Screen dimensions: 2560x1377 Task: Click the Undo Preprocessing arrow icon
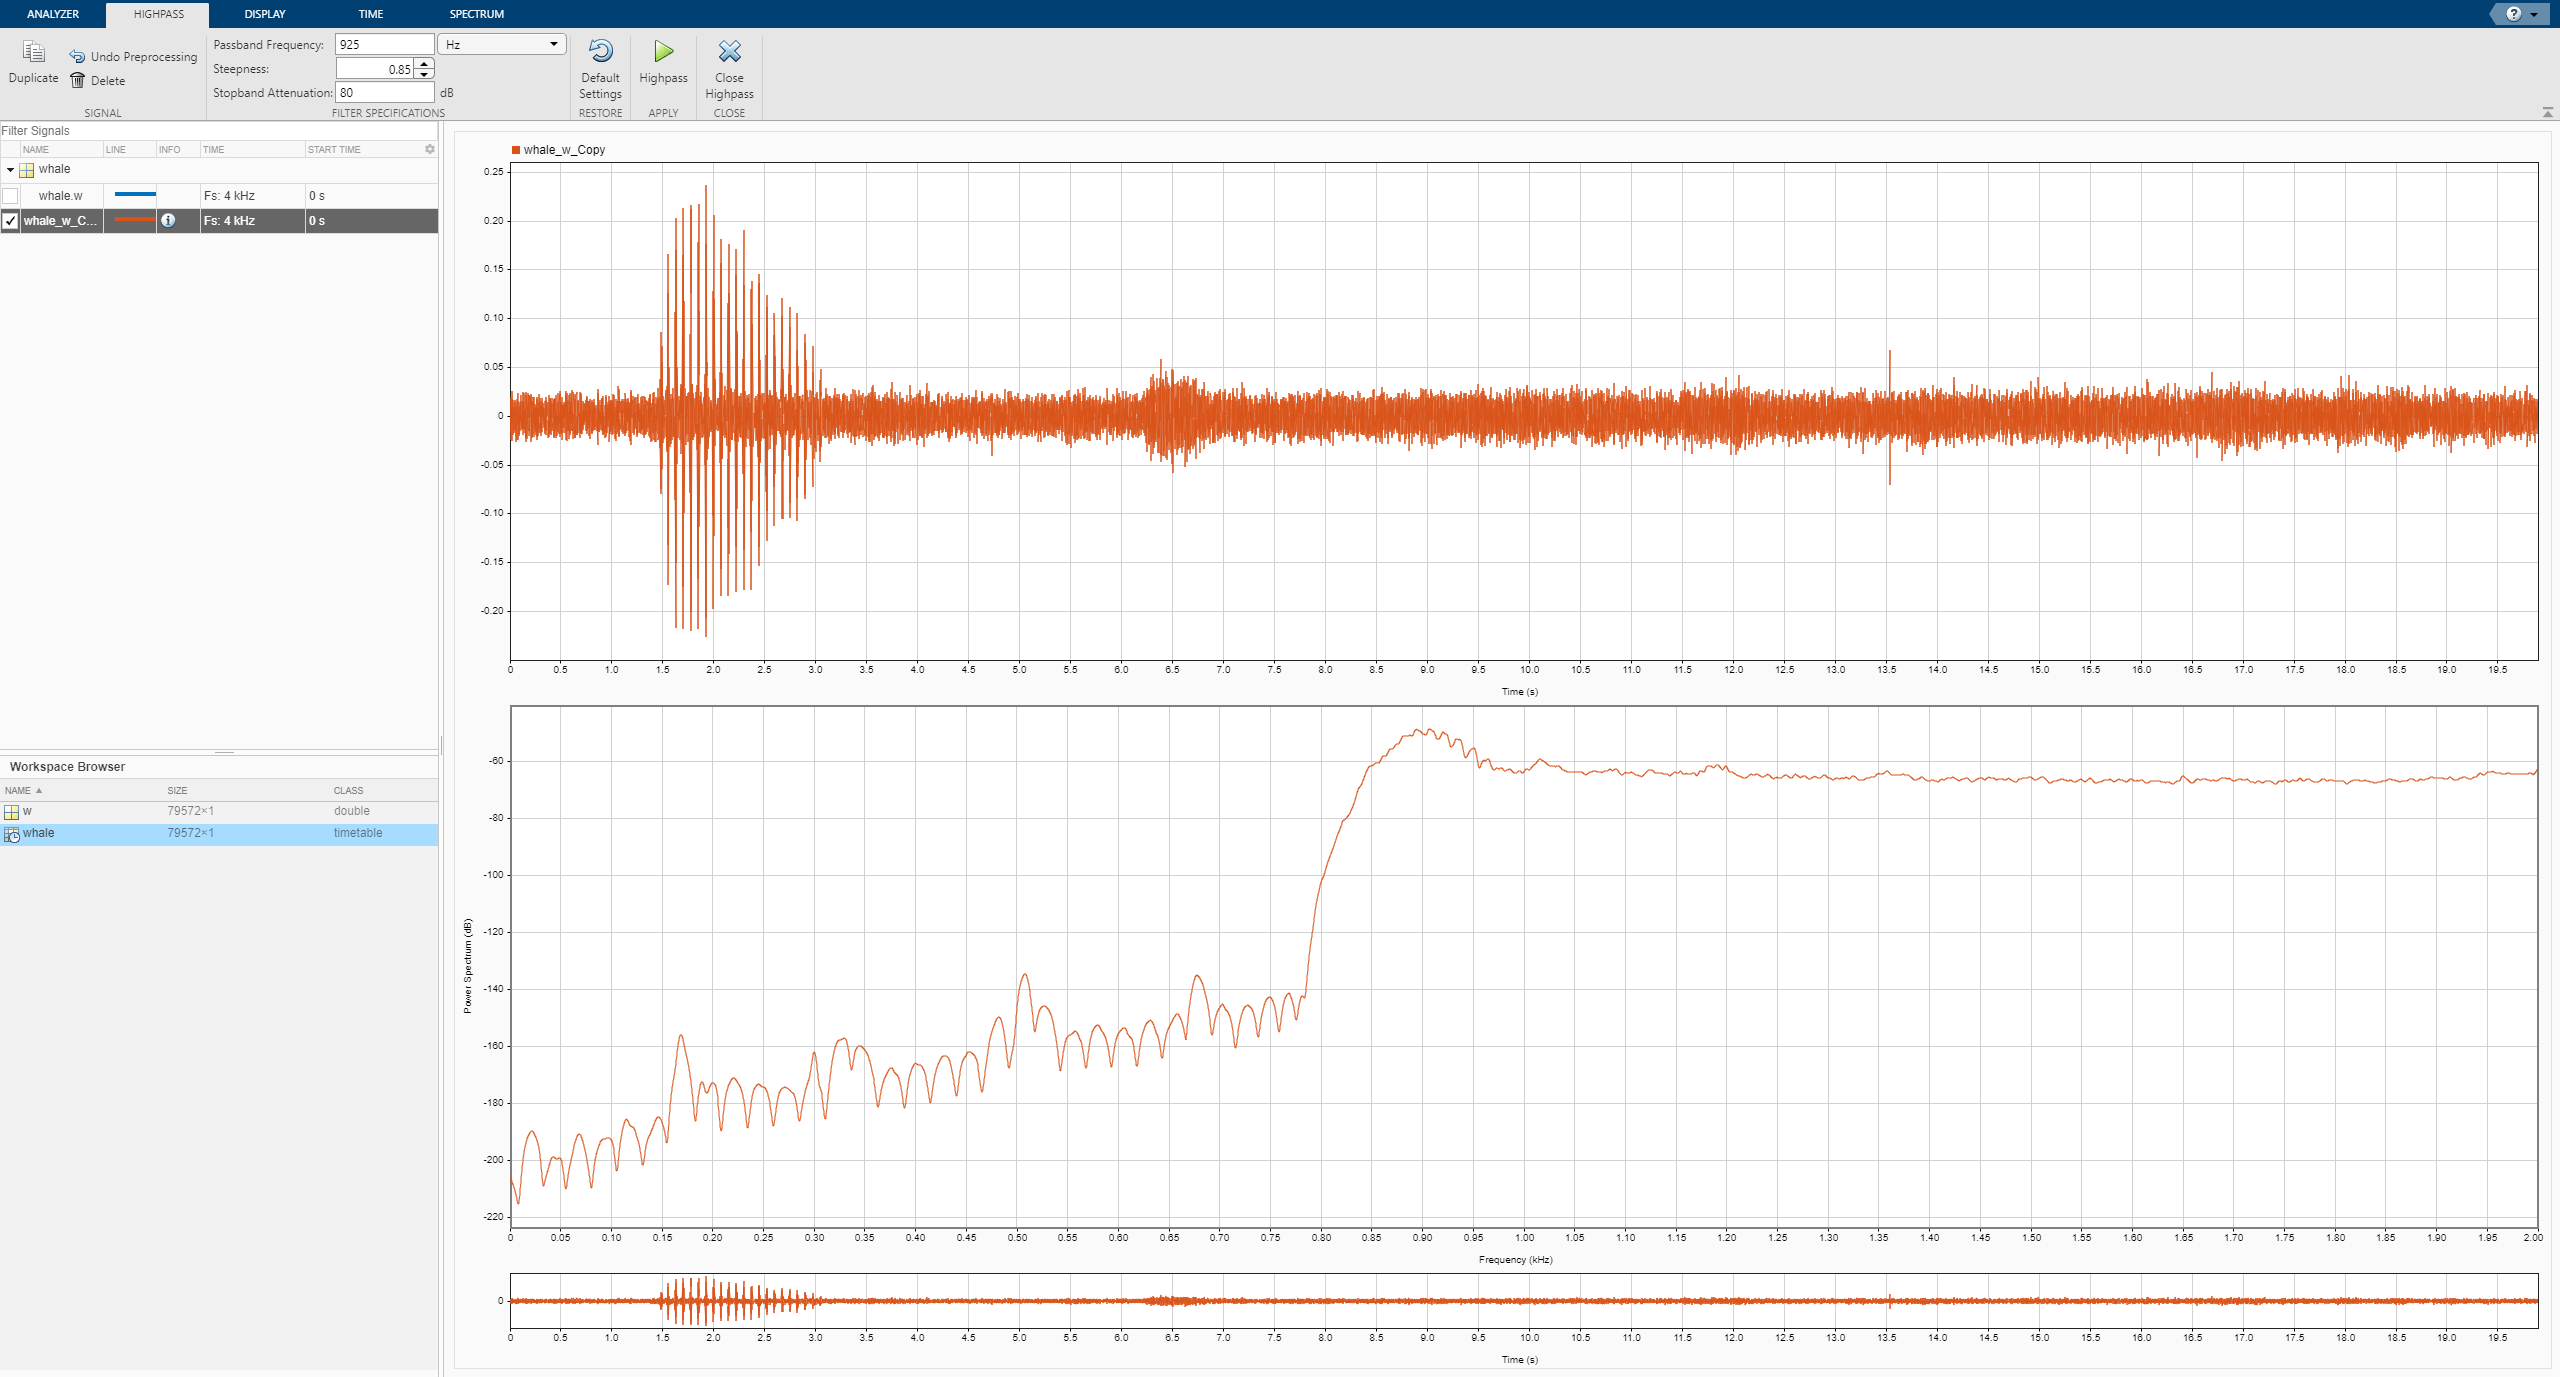point(77,57)
